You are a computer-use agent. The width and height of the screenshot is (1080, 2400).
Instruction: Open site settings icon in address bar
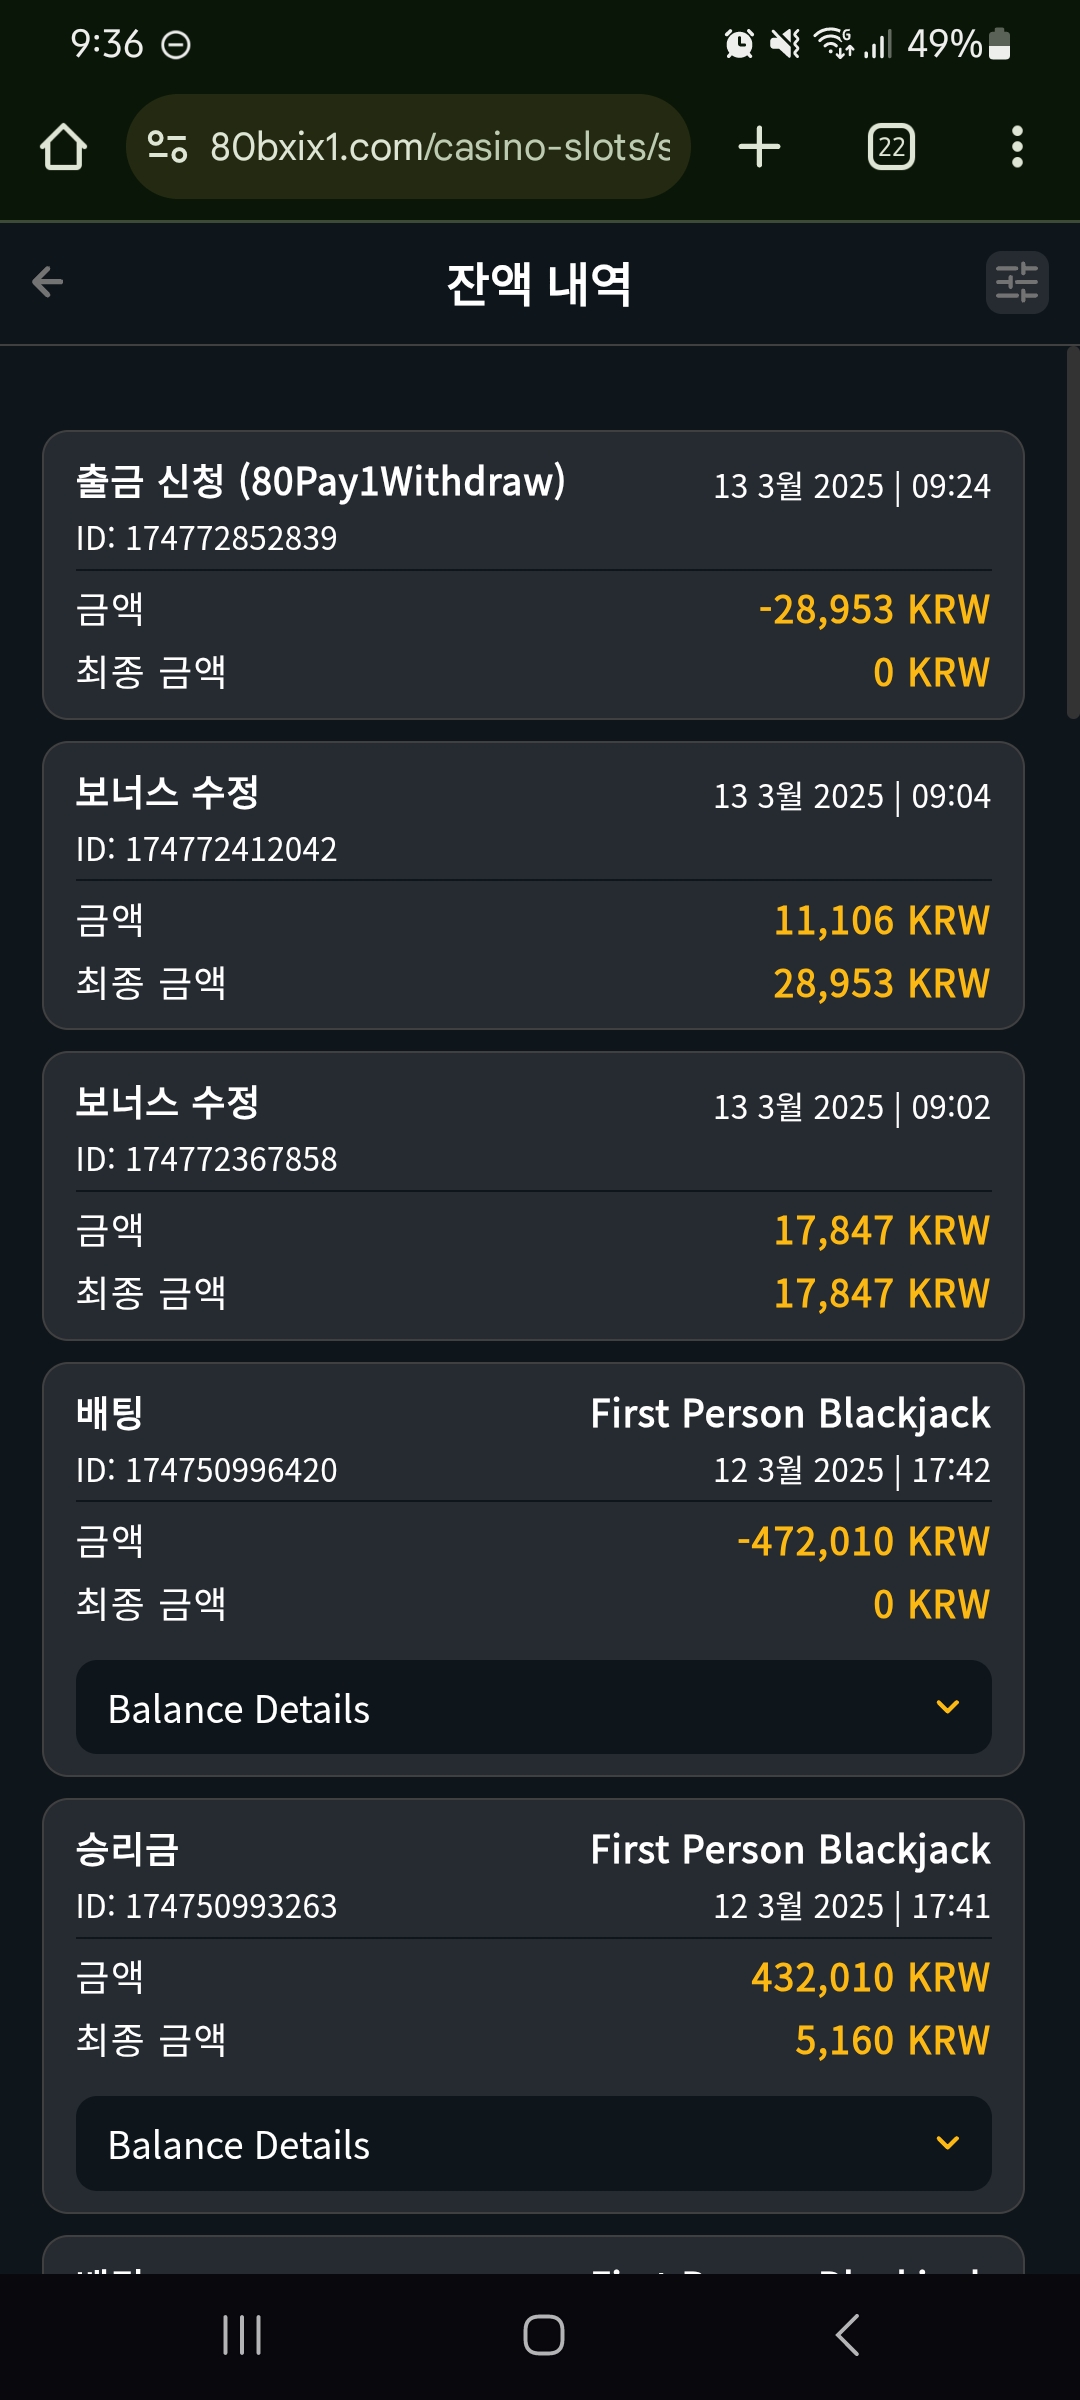(x=167, y=147)
